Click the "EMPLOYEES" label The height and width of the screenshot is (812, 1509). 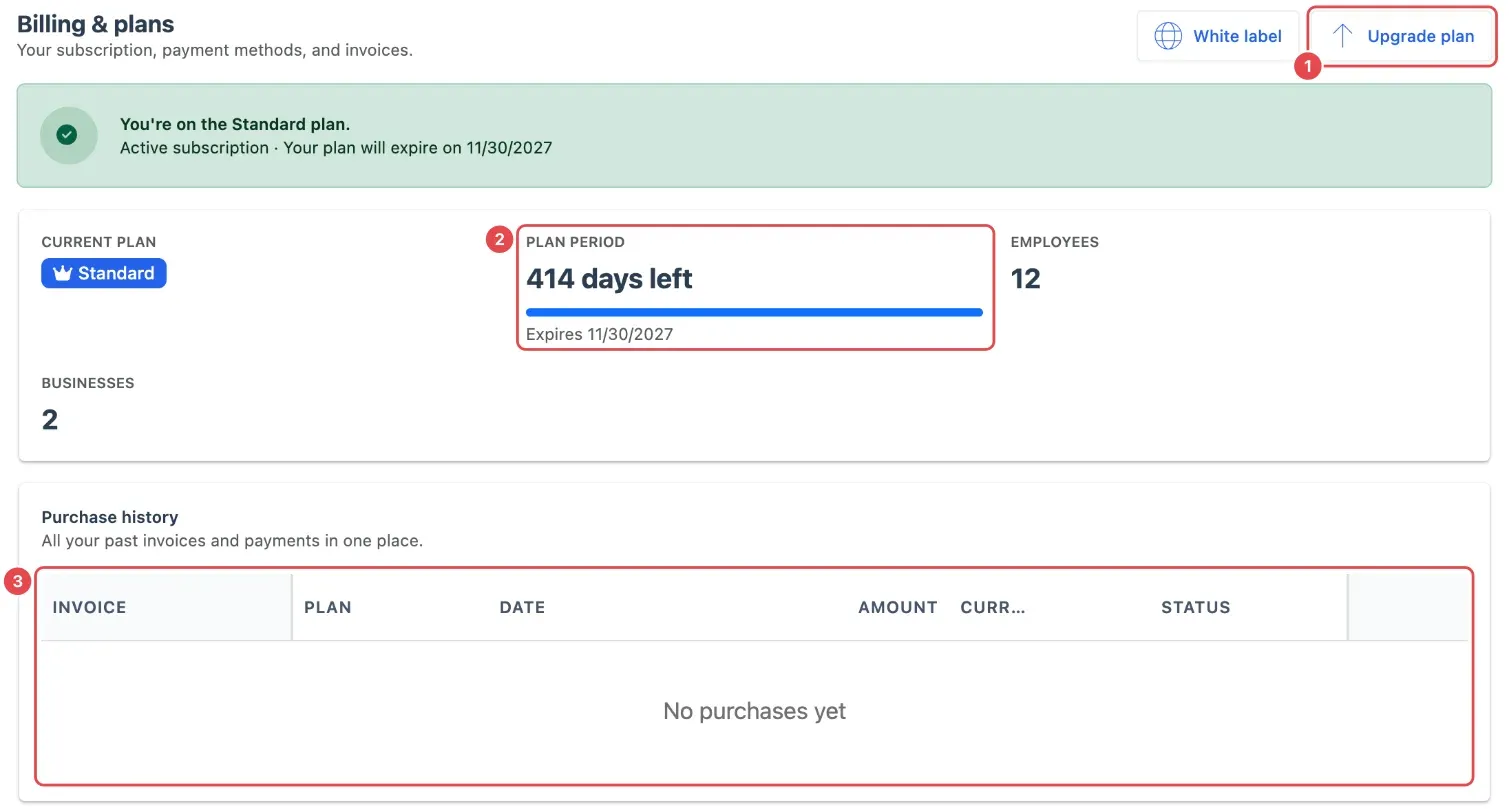click(1054, 242)
